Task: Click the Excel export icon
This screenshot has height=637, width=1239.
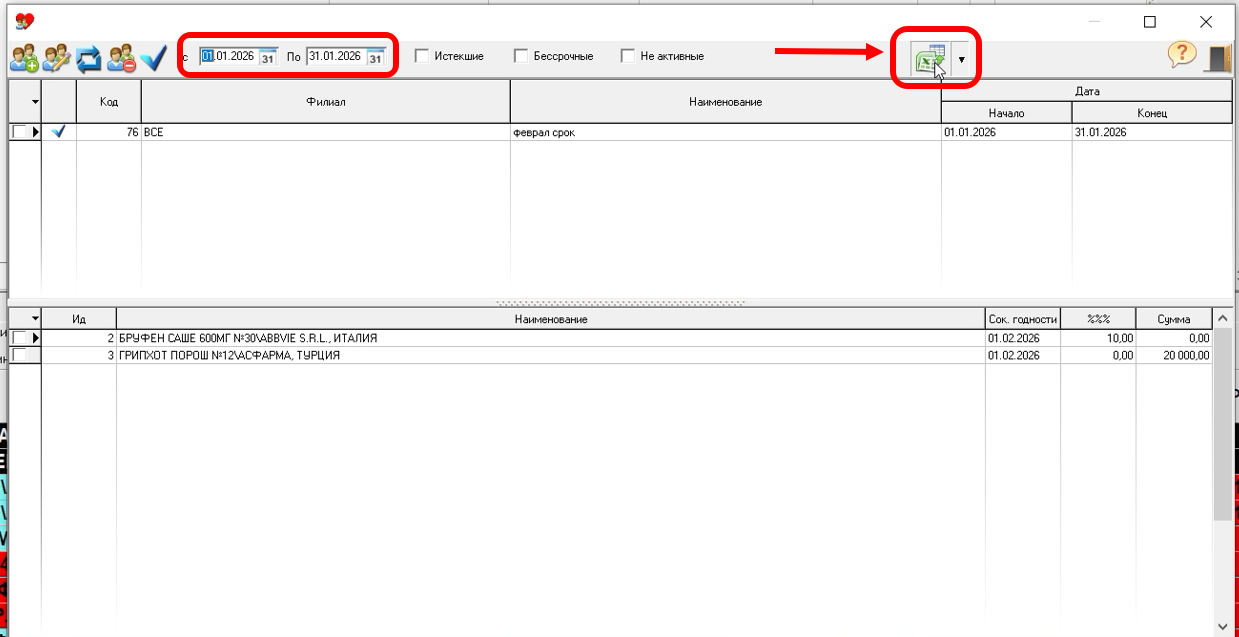Action: (931, 59)
